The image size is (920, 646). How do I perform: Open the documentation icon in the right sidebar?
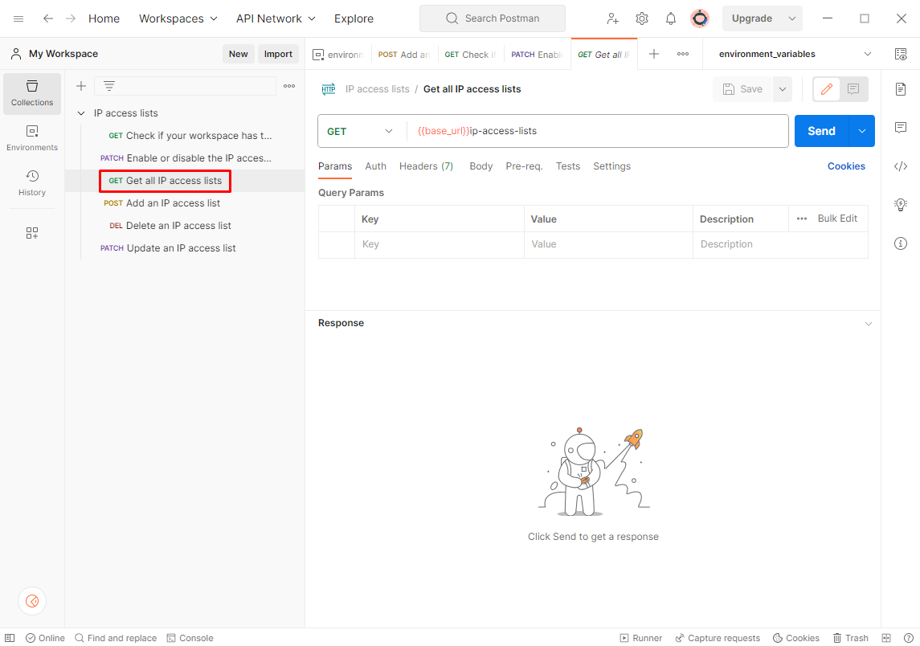(x=901, y=89)
